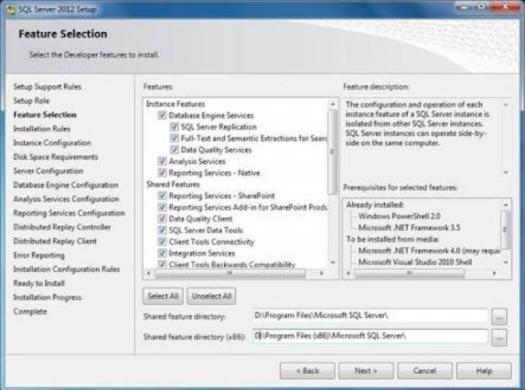Select Instance Features tree heading

click(175, 104)
